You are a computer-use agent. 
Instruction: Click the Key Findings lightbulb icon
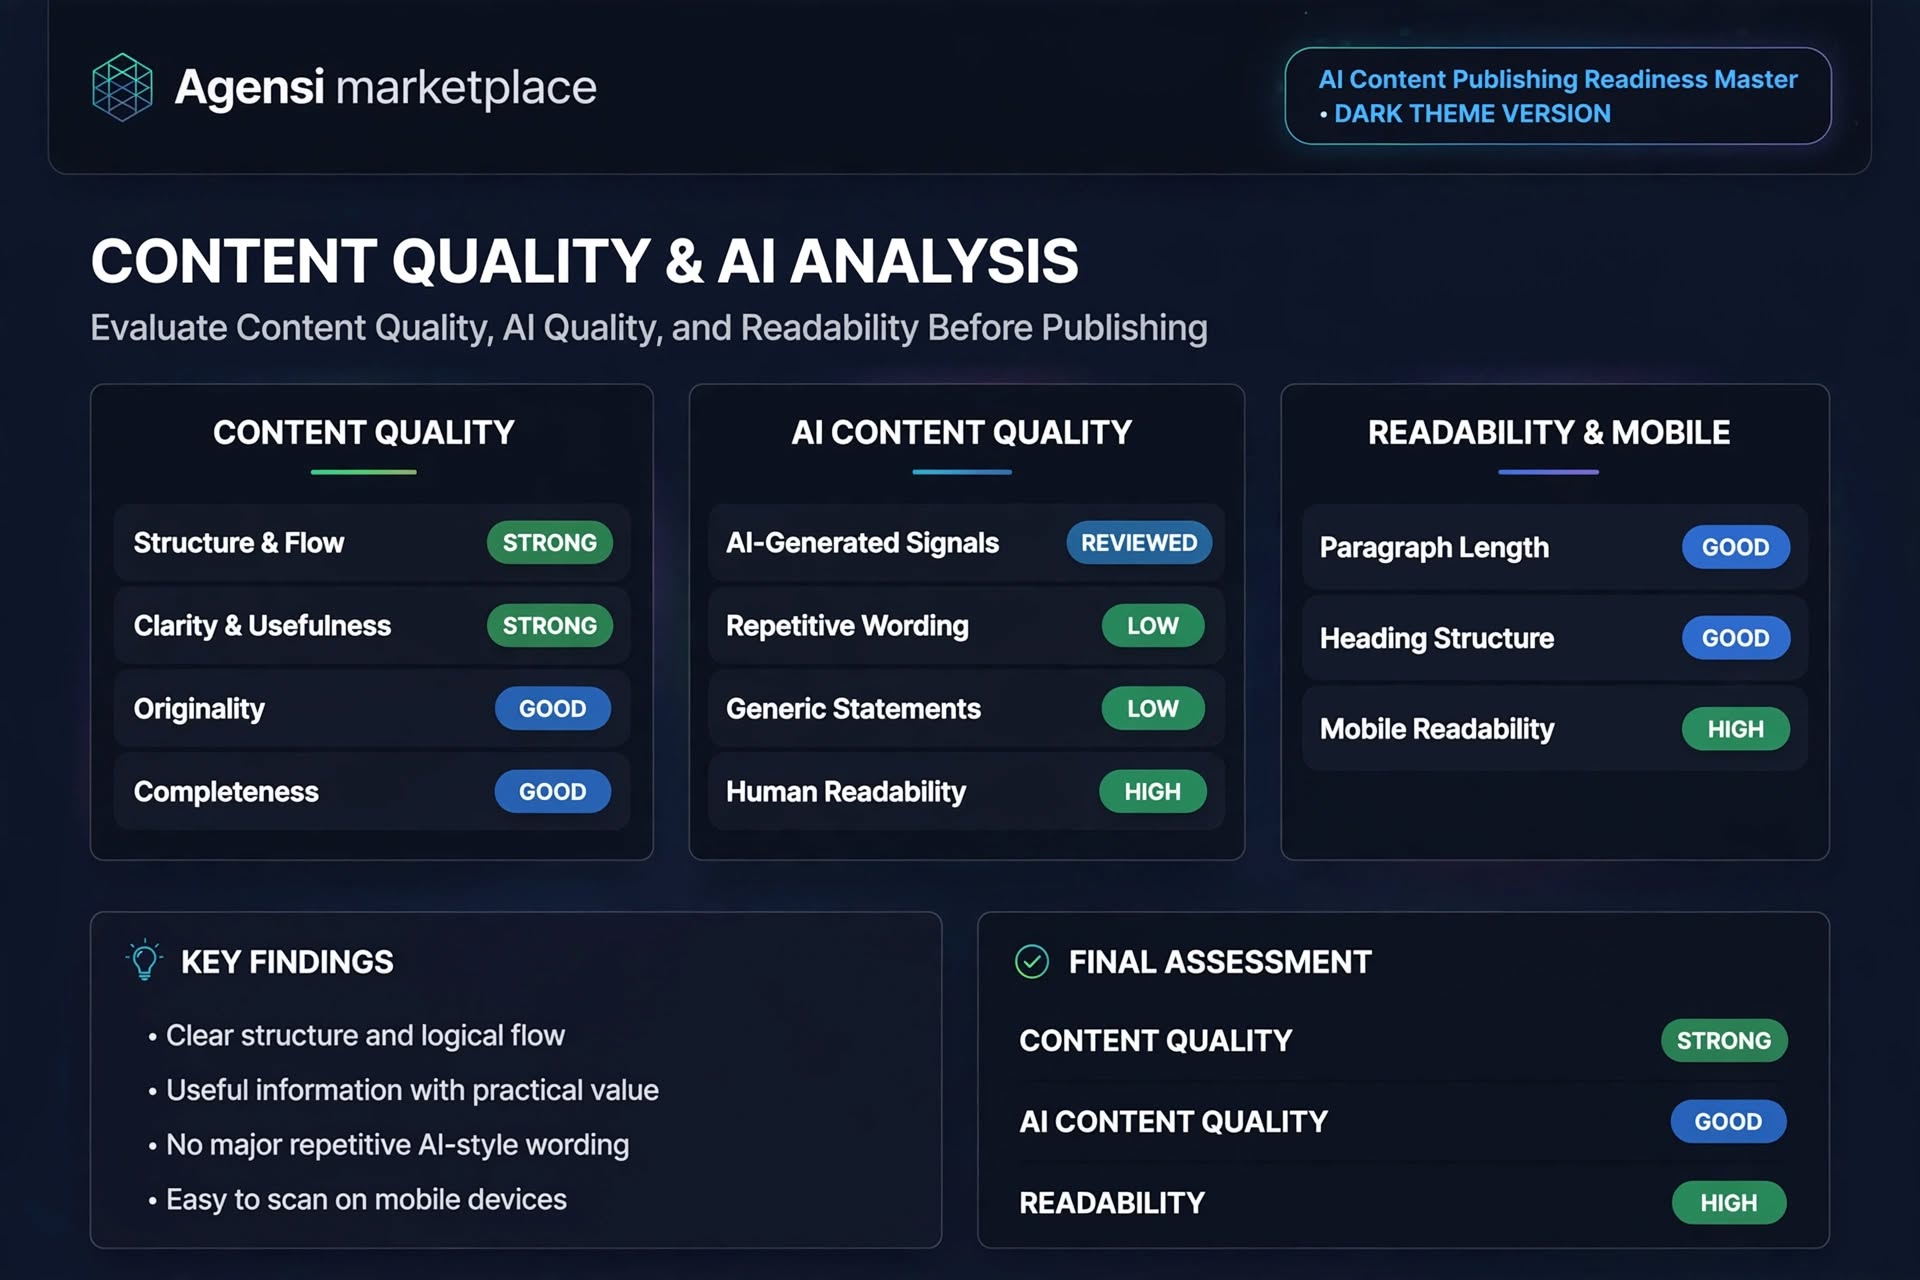[145, 960]
